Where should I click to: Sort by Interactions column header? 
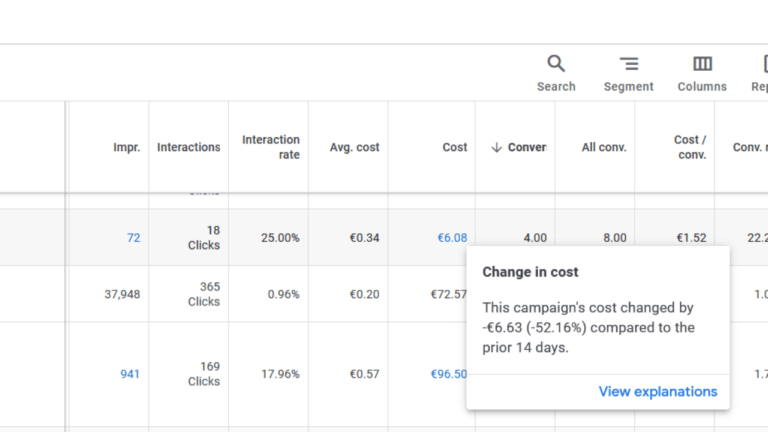pyautogui.click(x=189, y=147)
